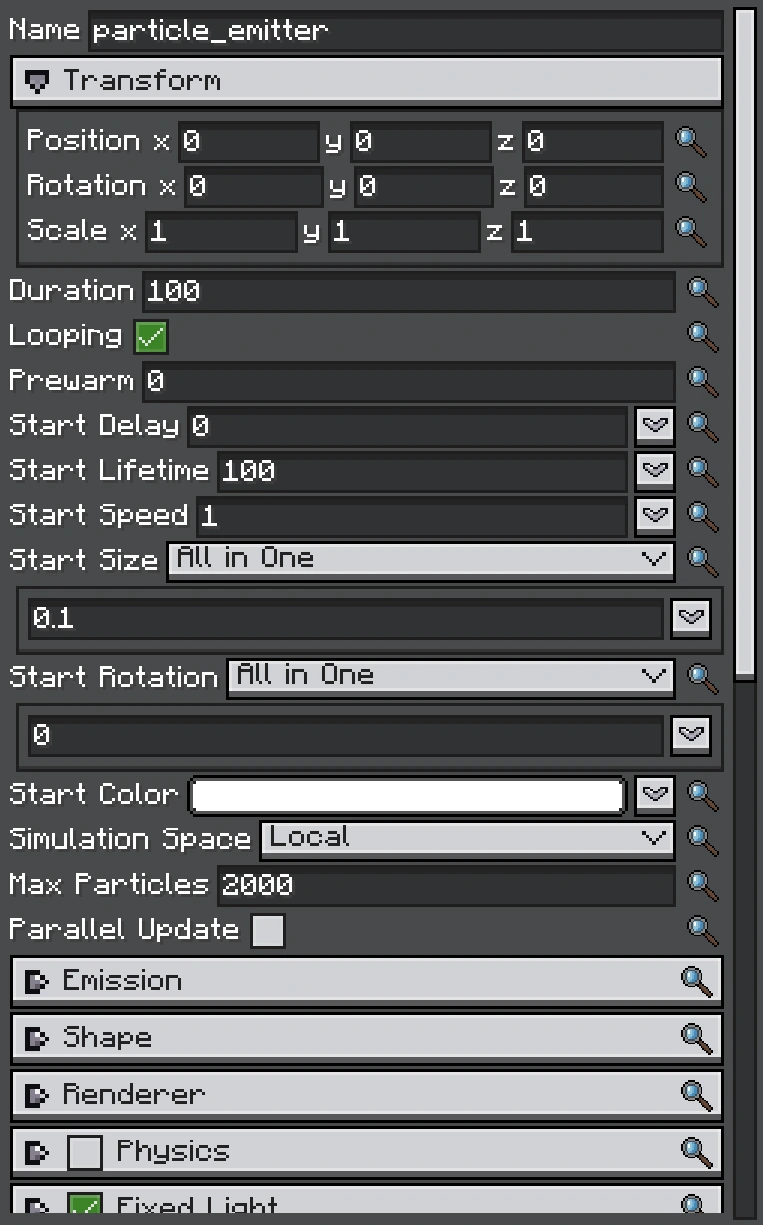Click the Scale x input field
The height and width of the screenshot is (1225, 763).
(222, 232)
